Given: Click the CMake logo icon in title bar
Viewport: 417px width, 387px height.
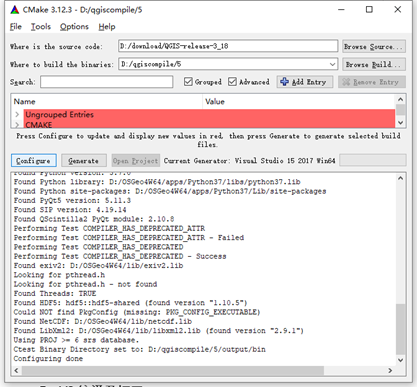Looking at the screenshot, I should 15,10.
